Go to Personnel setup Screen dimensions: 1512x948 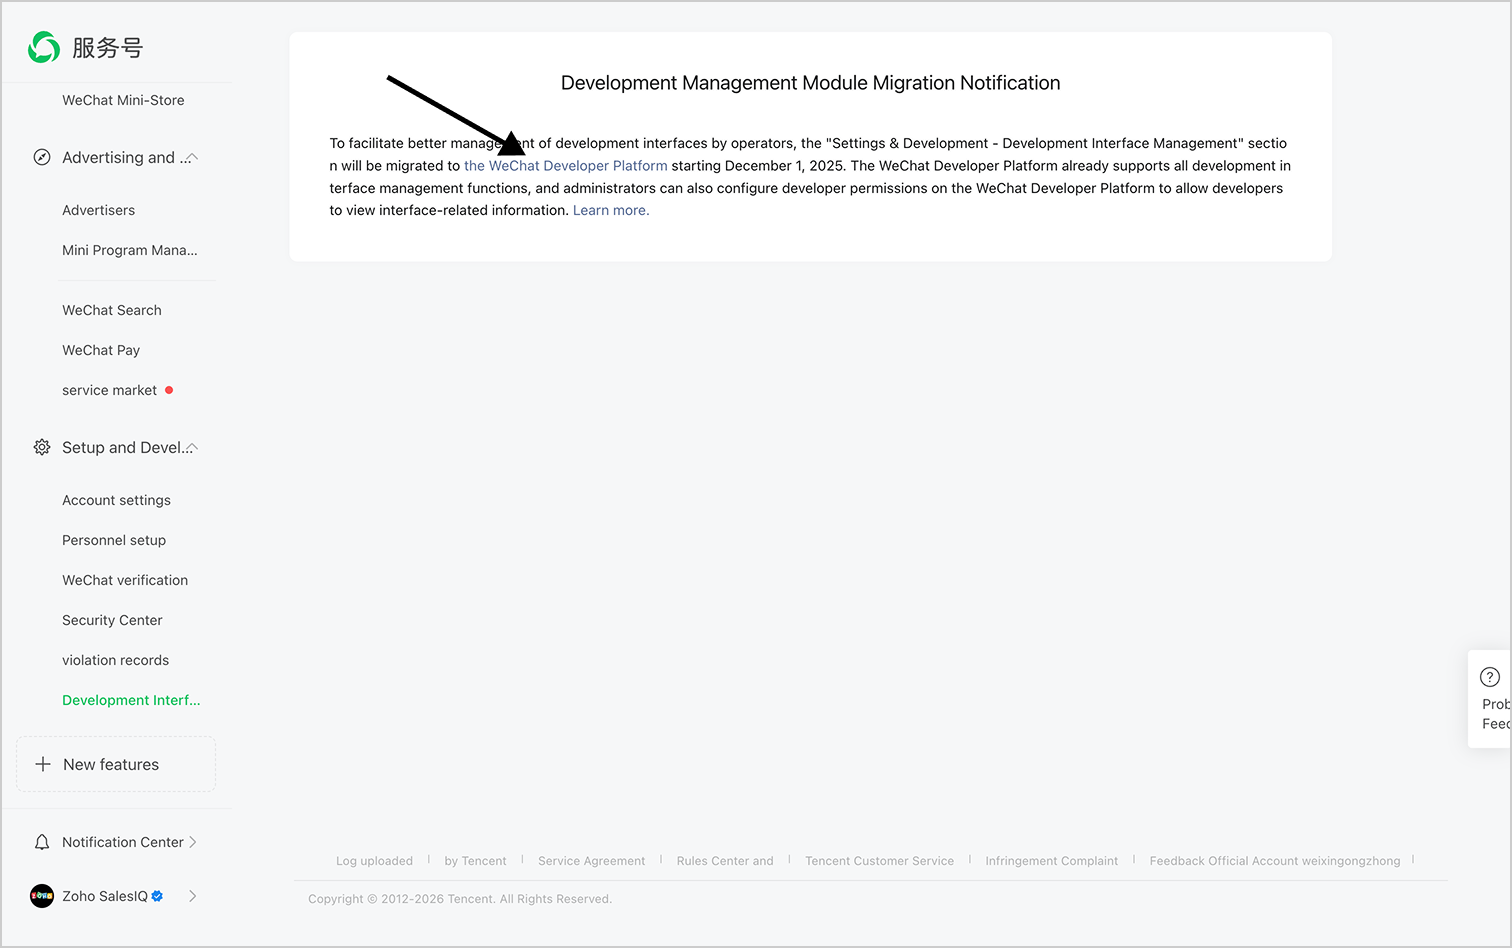114,540
